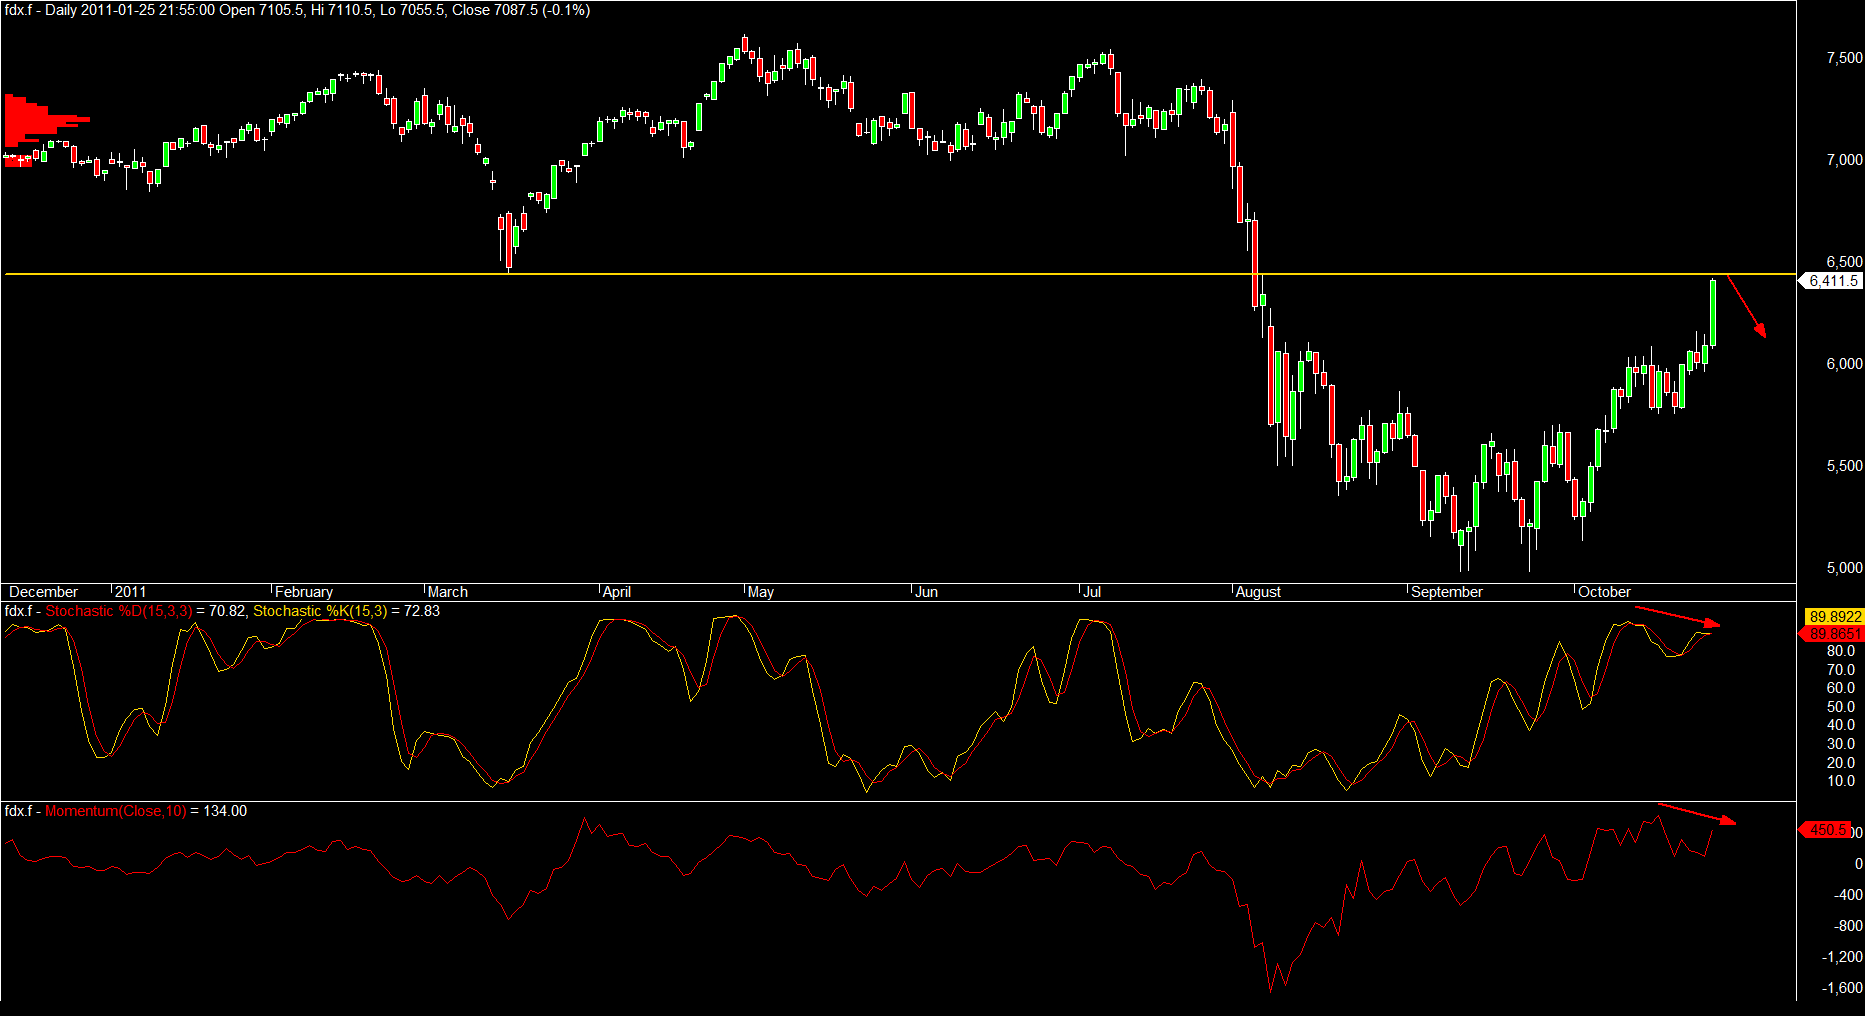Click the September label on the time axis
Viewport: 1865px width, 1016px height.
1447,592
